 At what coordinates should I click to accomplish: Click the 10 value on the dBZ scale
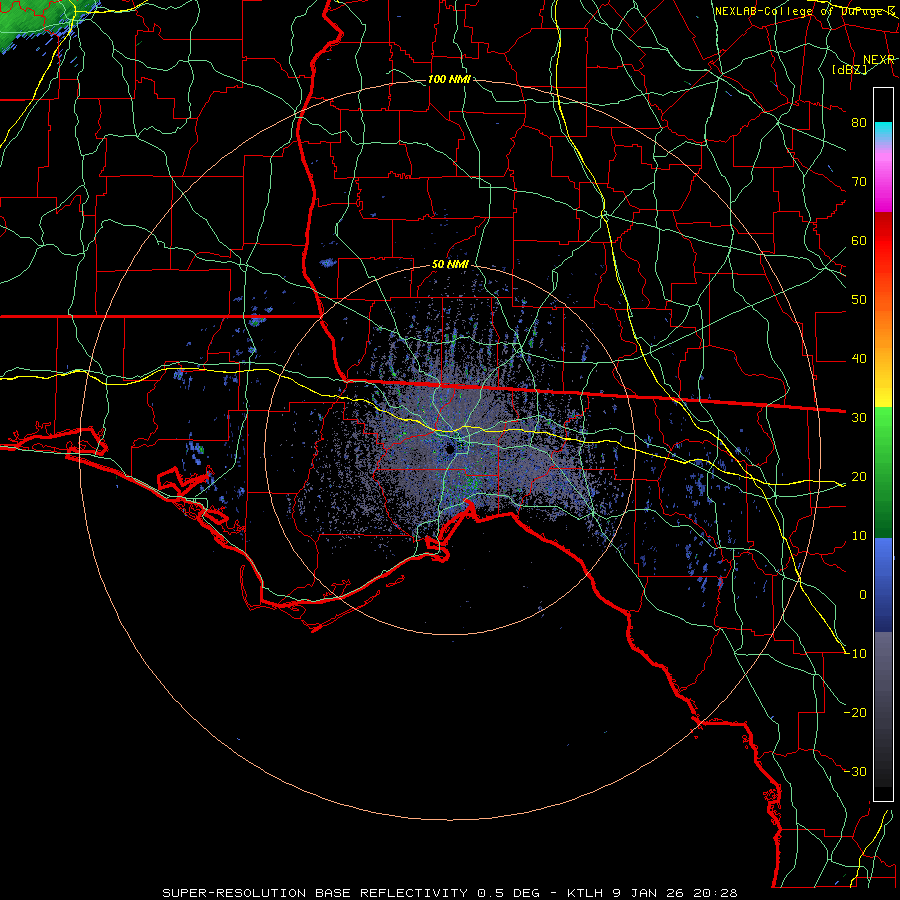(859, 536)
